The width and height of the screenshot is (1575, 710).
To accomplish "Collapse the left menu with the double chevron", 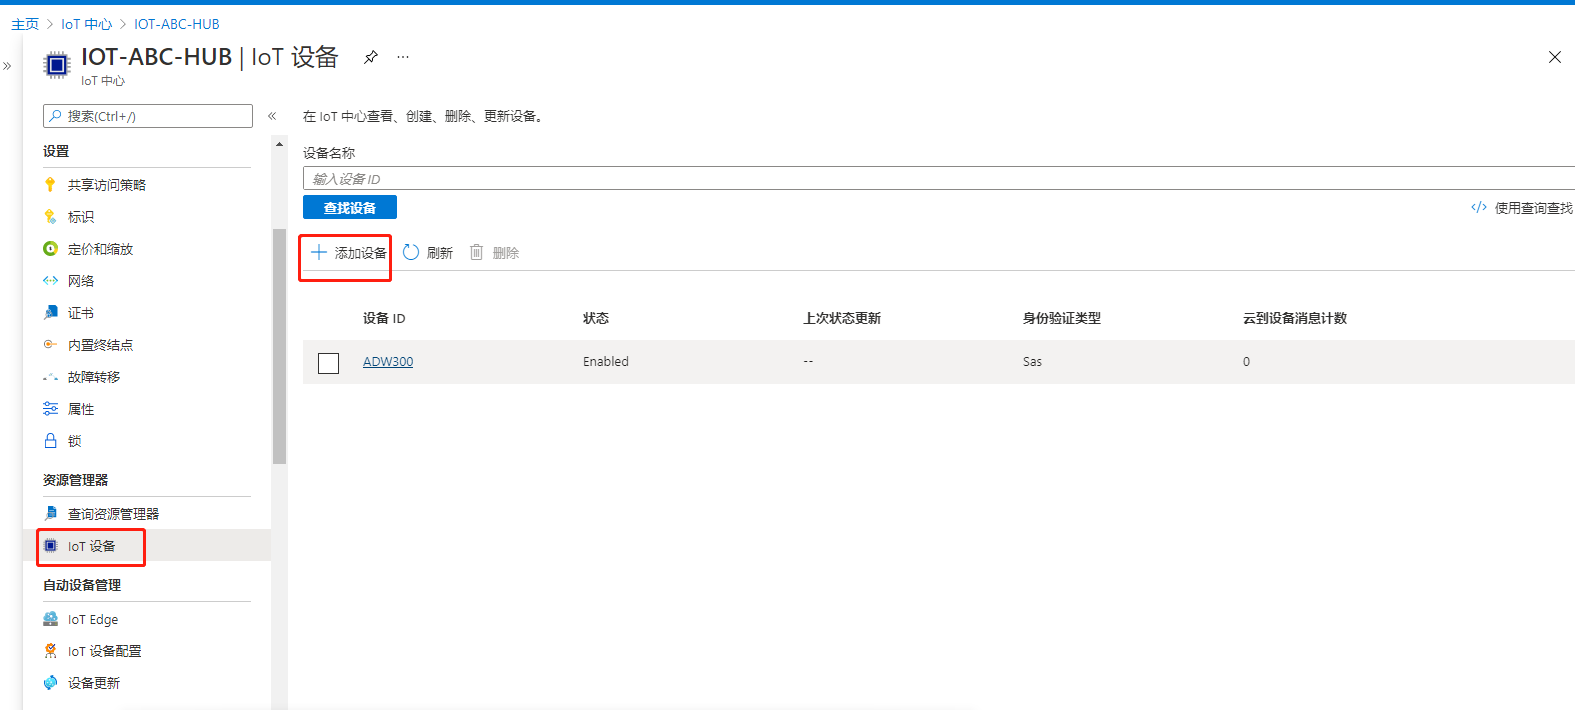I will coord(272,116).
